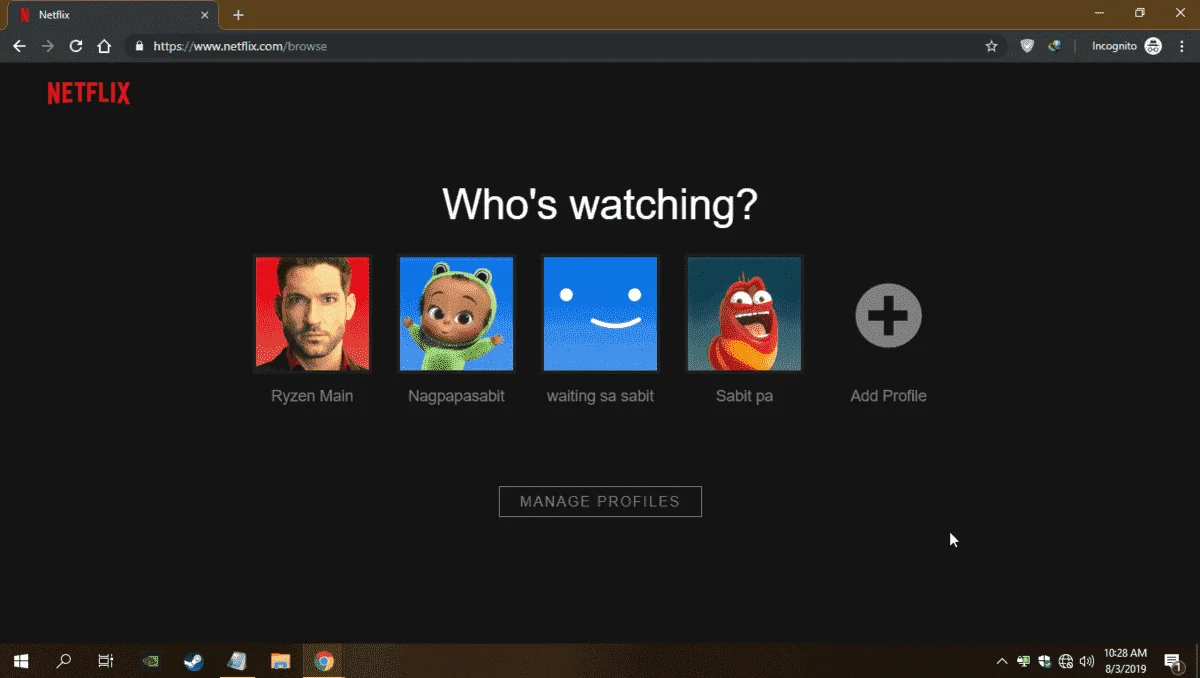Open the shield extension icon
The image size is (1200, 678).
coord(1027,46)
